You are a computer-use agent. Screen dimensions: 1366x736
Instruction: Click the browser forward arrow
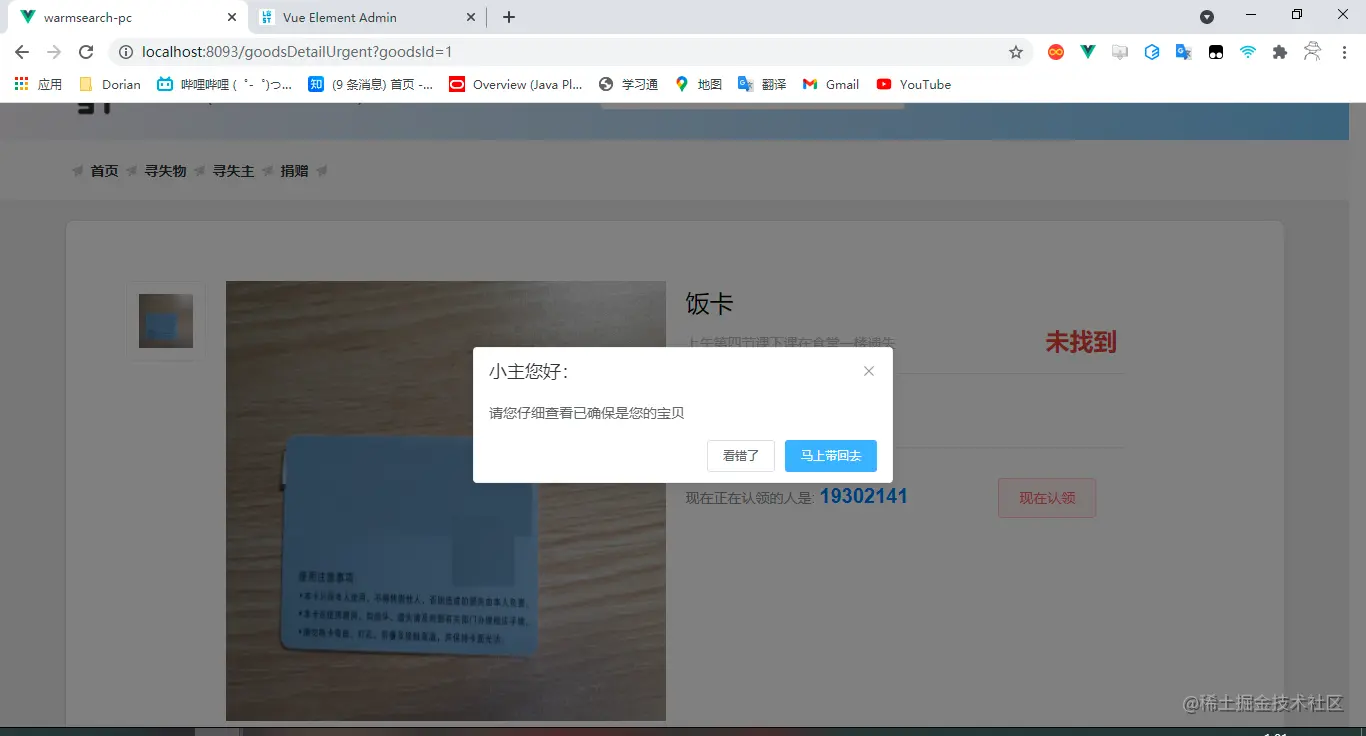coord(54,52)
